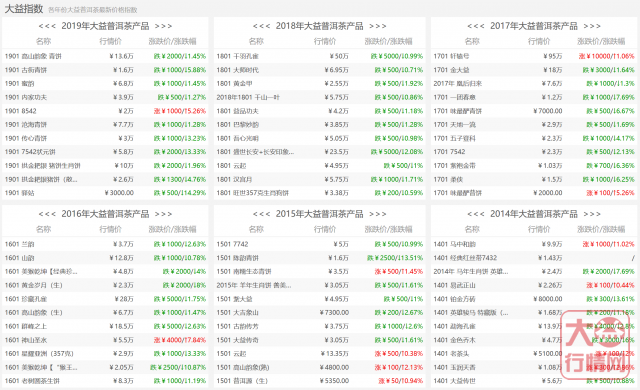The width and height of the screenshot is (640, 390).
Task: Click the ¥13.6万 price in the 2019 table
Action: point(121,56)
